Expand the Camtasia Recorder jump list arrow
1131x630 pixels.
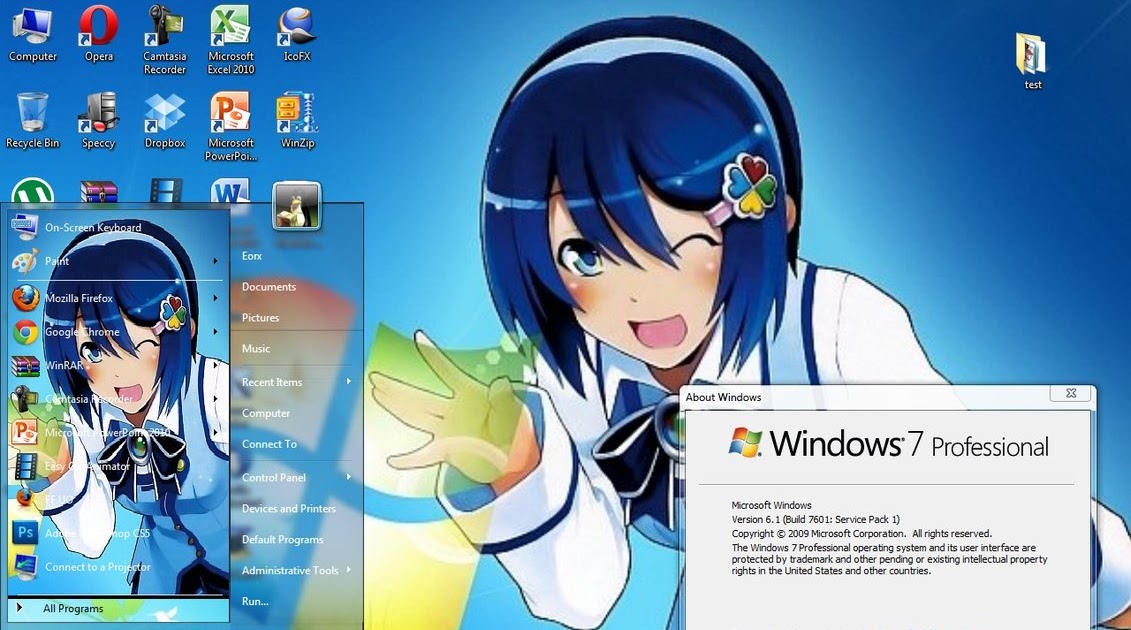coord(216,398)
